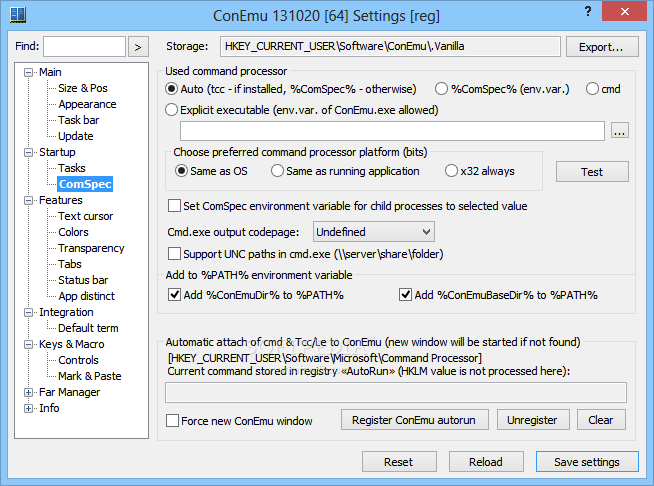Click the Test button
The width and height of the screenshot is (654, 486).
592,172
